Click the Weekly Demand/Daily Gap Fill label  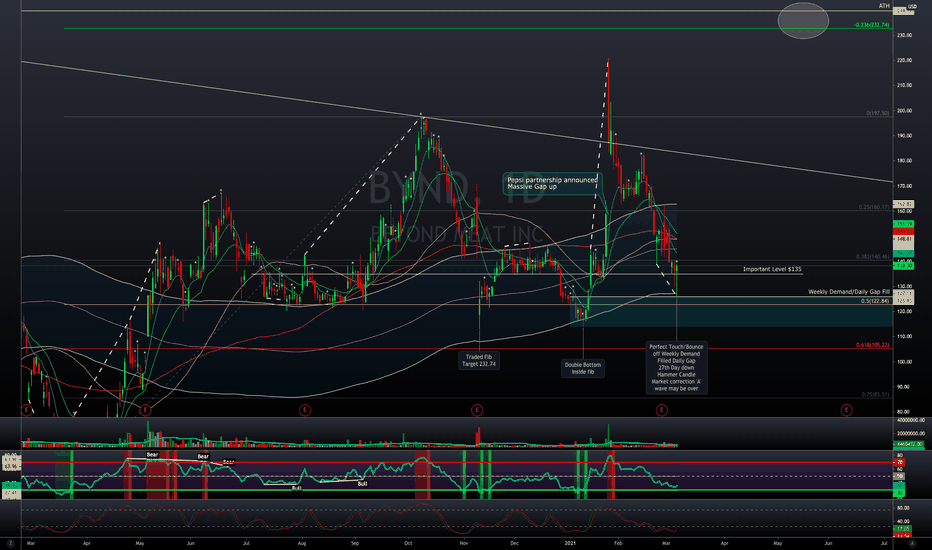click(849, 292)
